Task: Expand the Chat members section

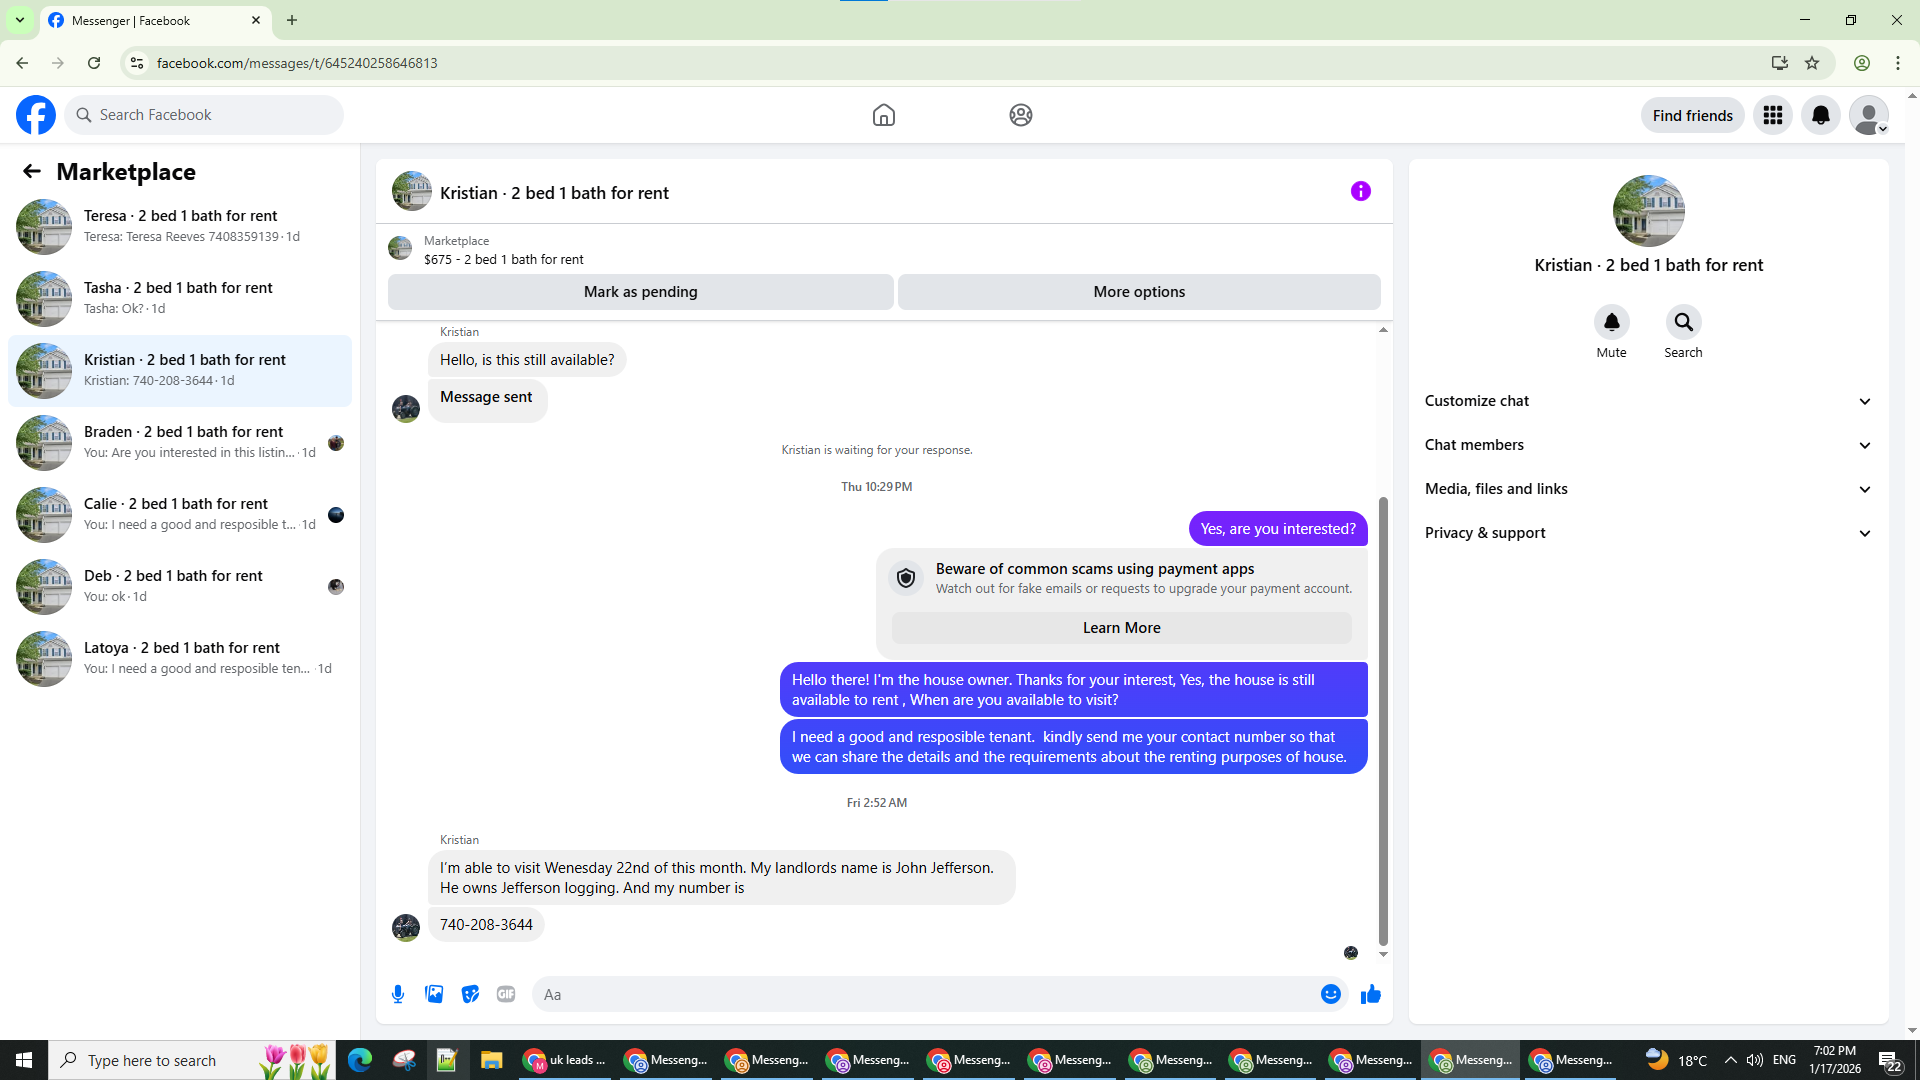Action: pos(1648,445)
